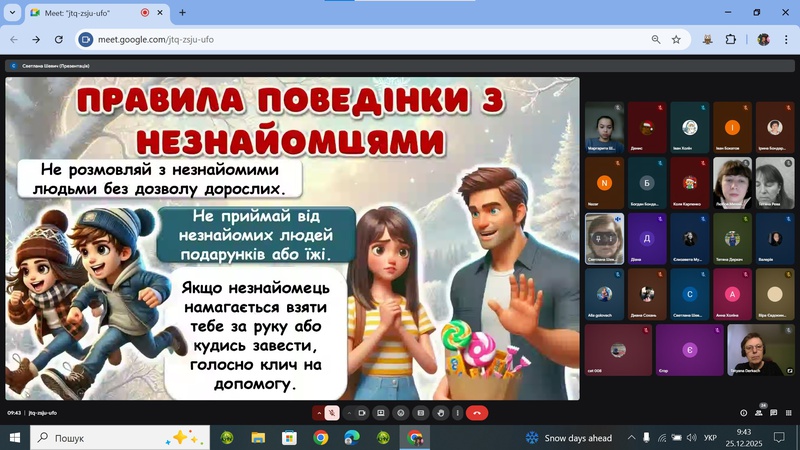The height and width of the screenshot is (450, 800).
Task: Leave the call with red button
Action: (478, 412)
